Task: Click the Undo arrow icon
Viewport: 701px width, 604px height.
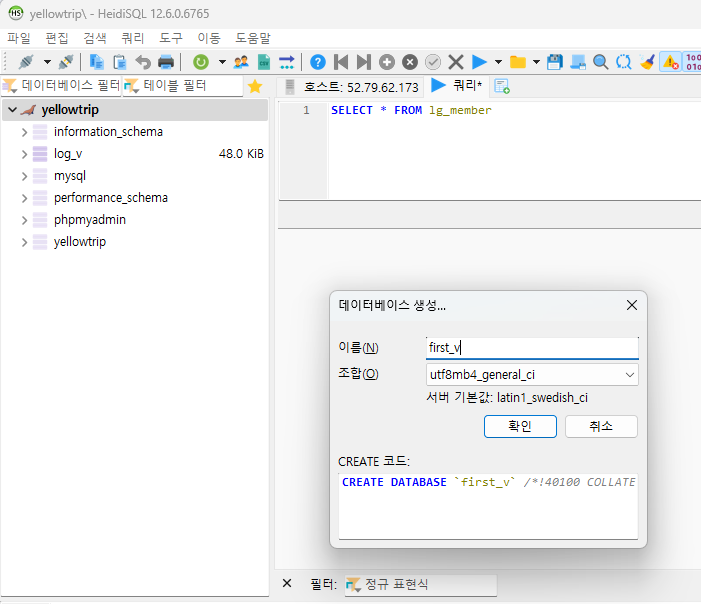Action: coord(143,62)
